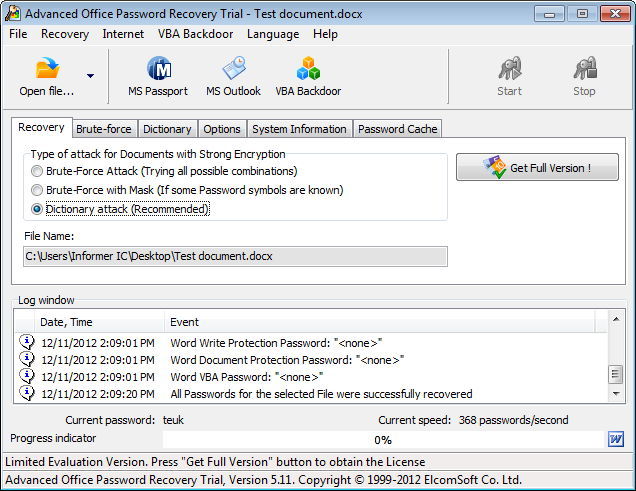Switch to the Password Cache tab
Image resolution: width=636 pixels, height=491 pixels.
398,129
